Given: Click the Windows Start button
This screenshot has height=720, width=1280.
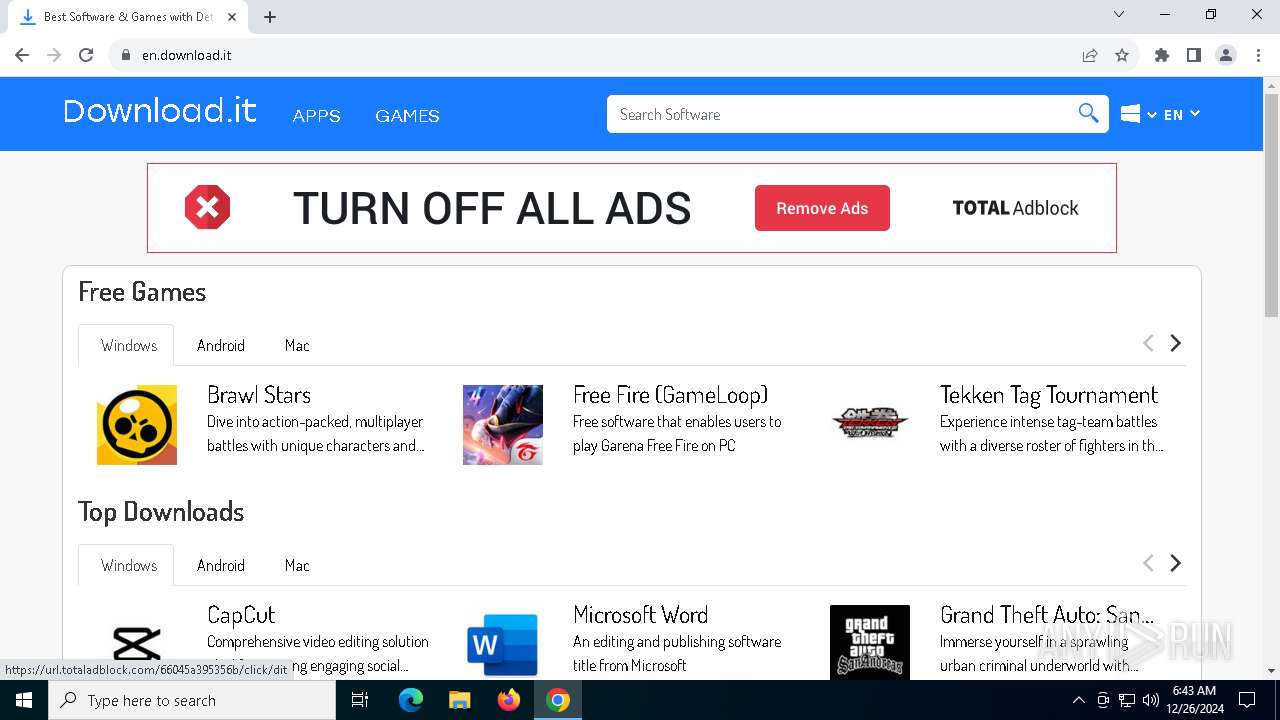Looking at the screenshot, I should tap(24, 700).
